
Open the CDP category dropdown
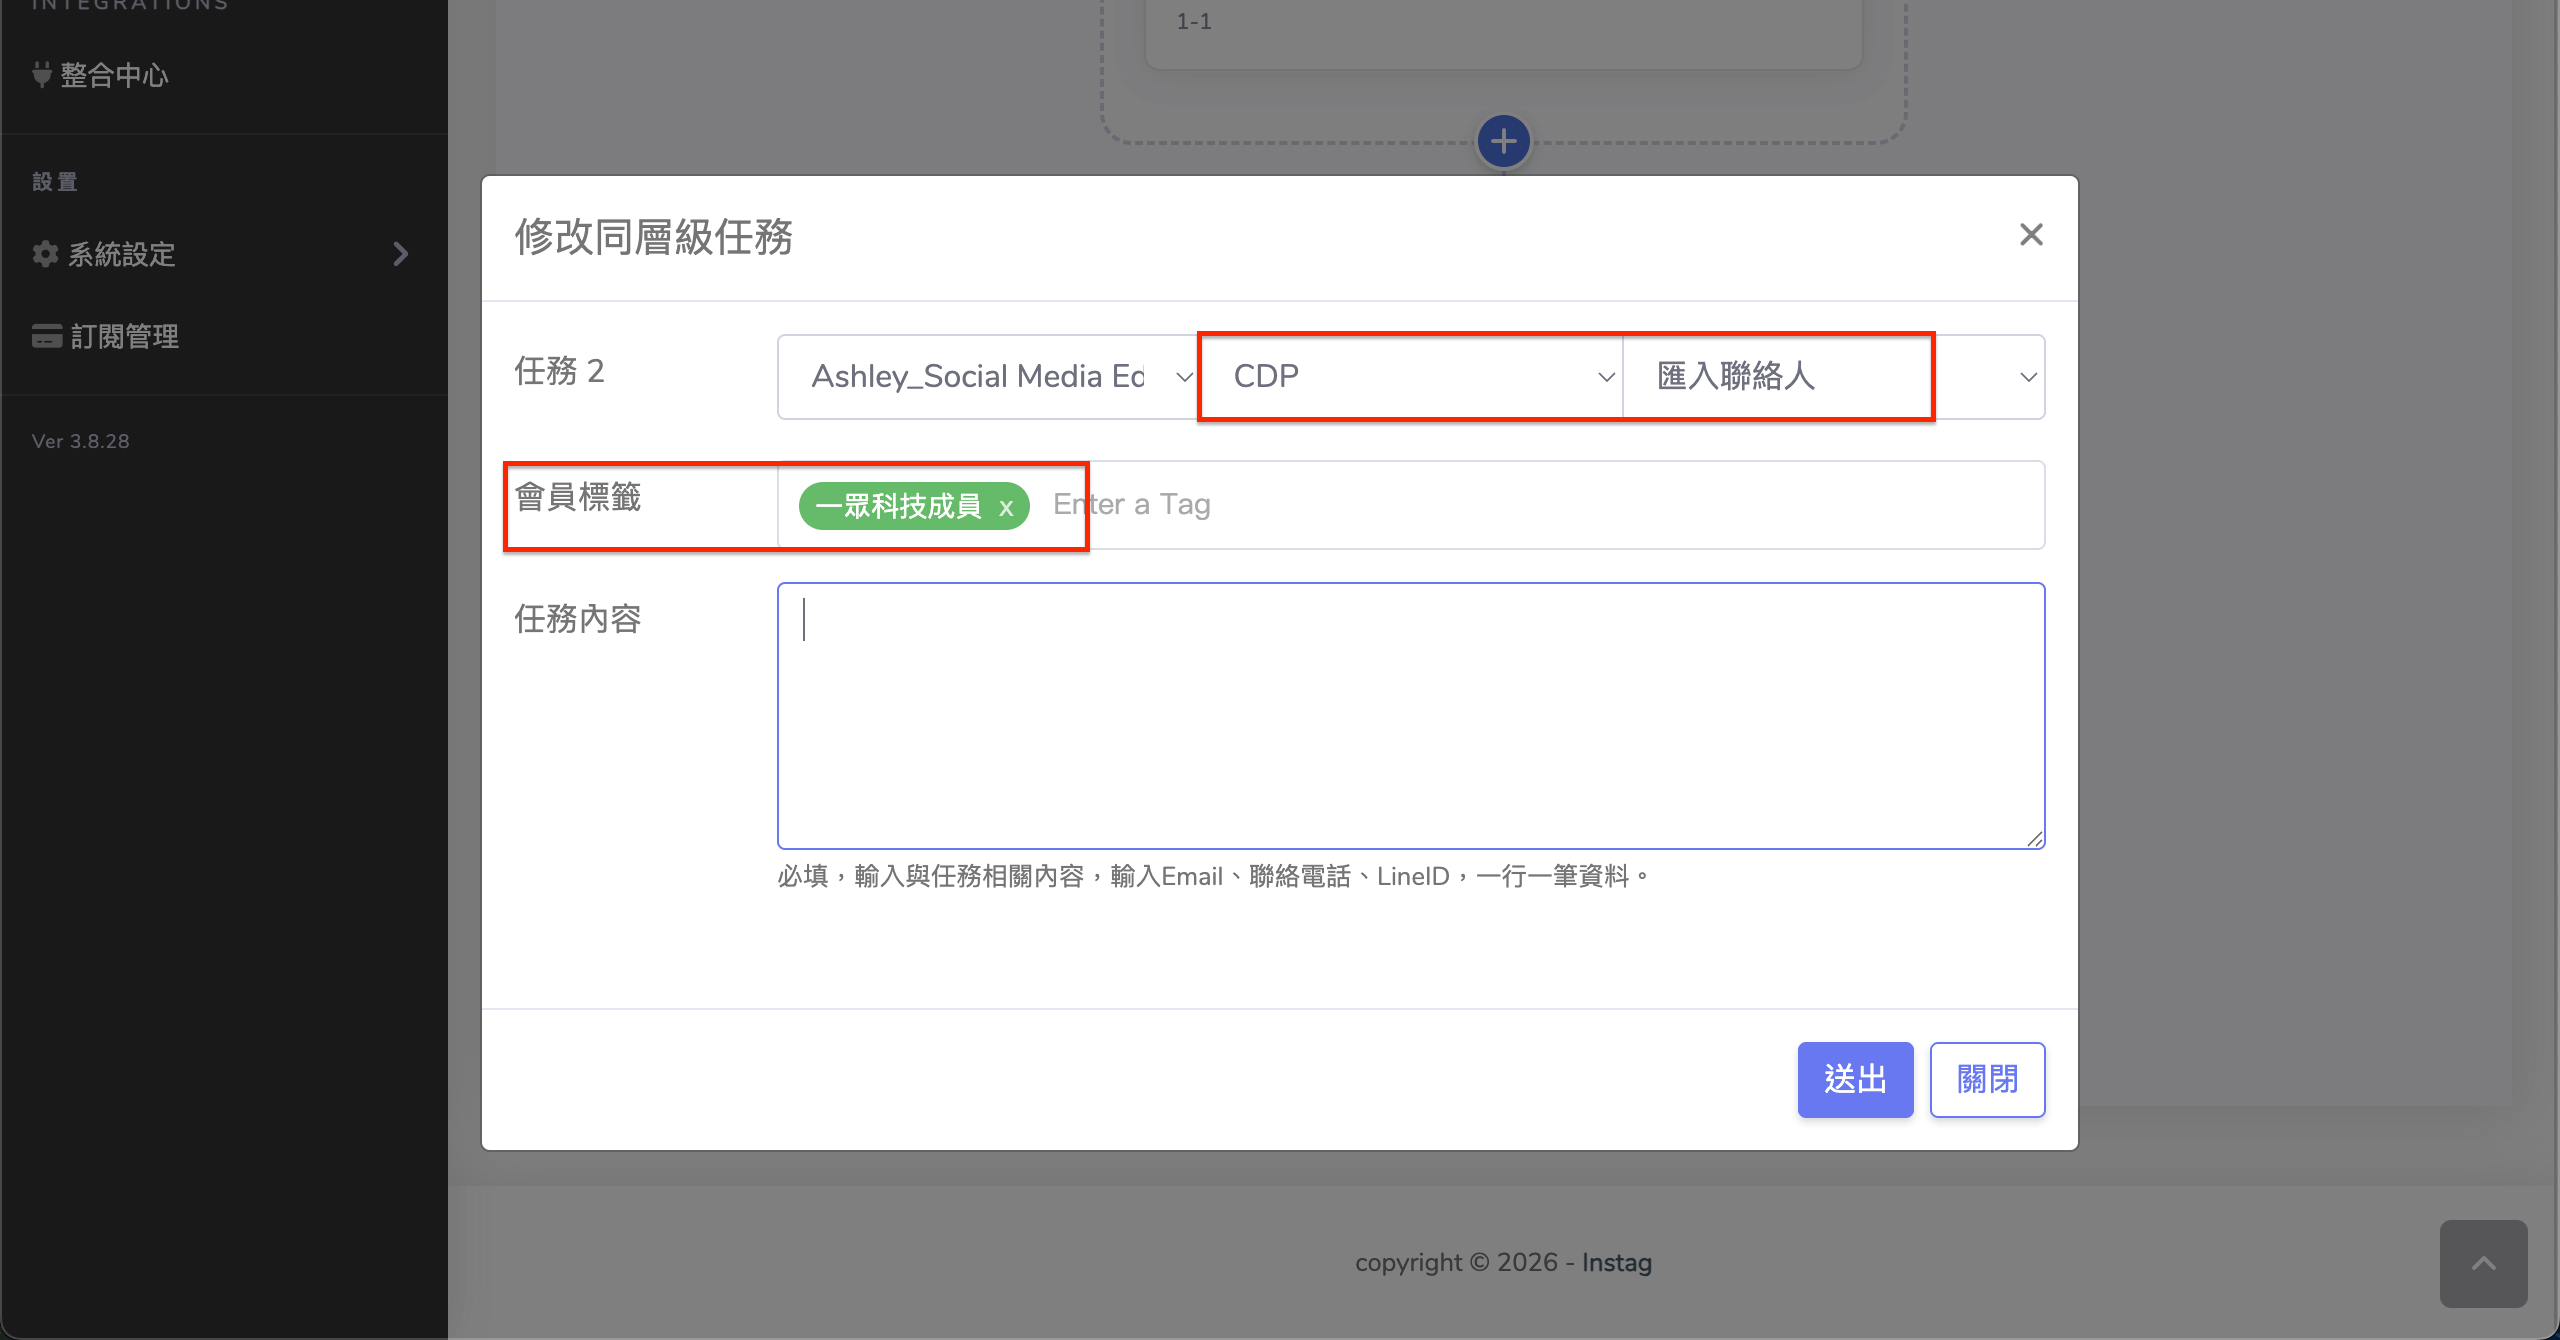coord(1410,377)
